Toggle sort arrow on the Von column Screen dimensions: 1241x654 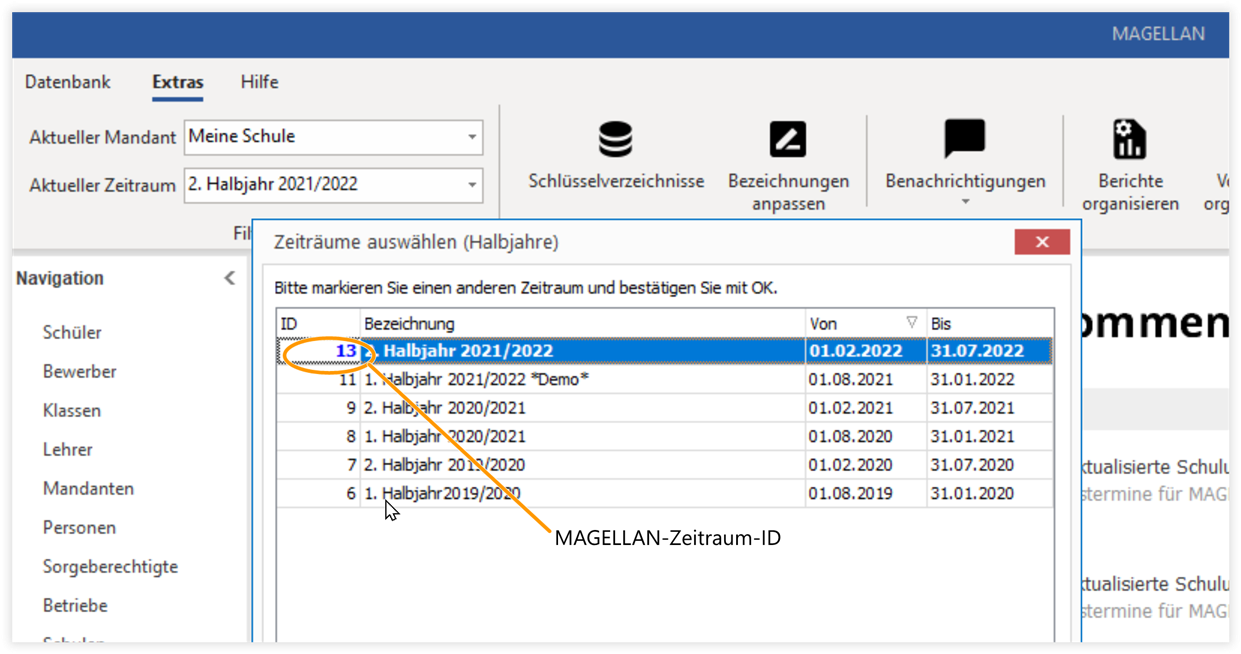[x=911, y=323]
